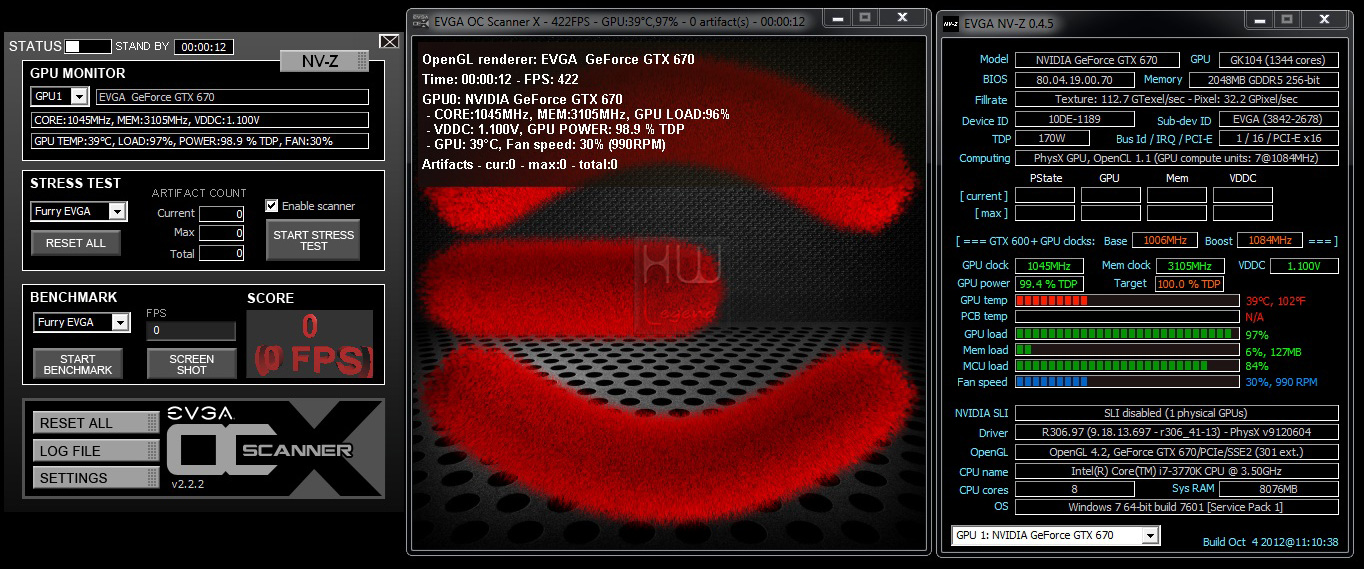Viewport: 1364px width, 569px height.
Task: Click the Computing PhysX GPU field
Action: [1177, 158]
